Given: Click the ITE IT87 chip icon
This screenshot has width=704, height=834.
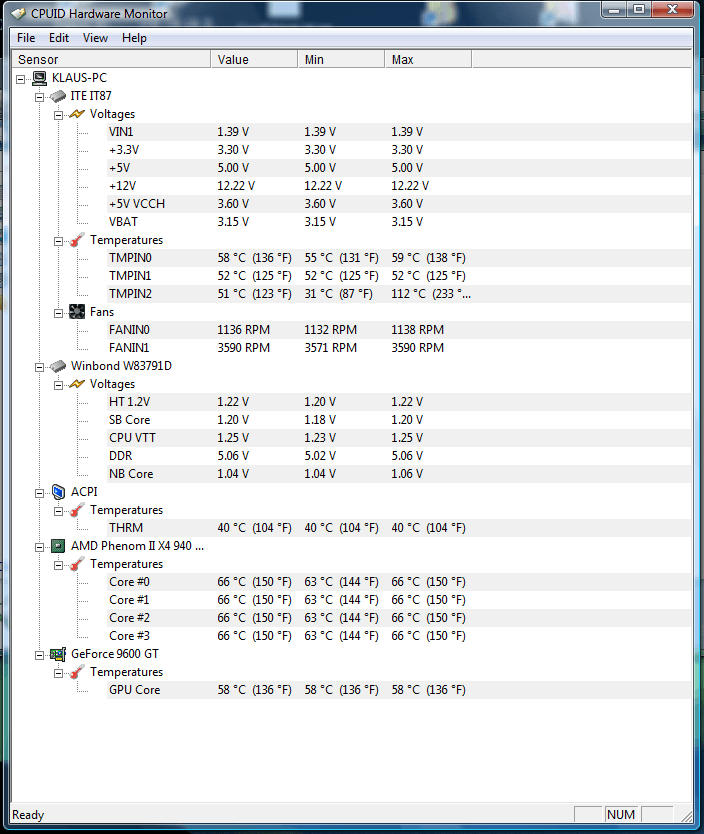Looking at the screenshot, I should 58,96.
